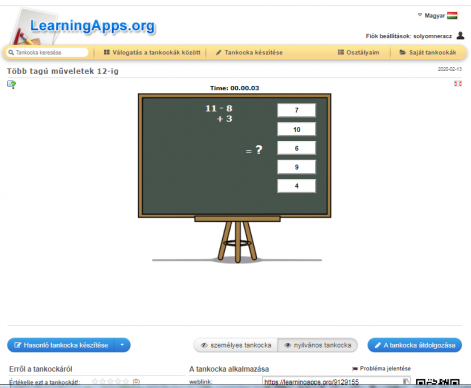The height and width of the screenshot is (388, 471).
Task: Click the Hungarian flag icon
Action: click(x=452, y=15)
